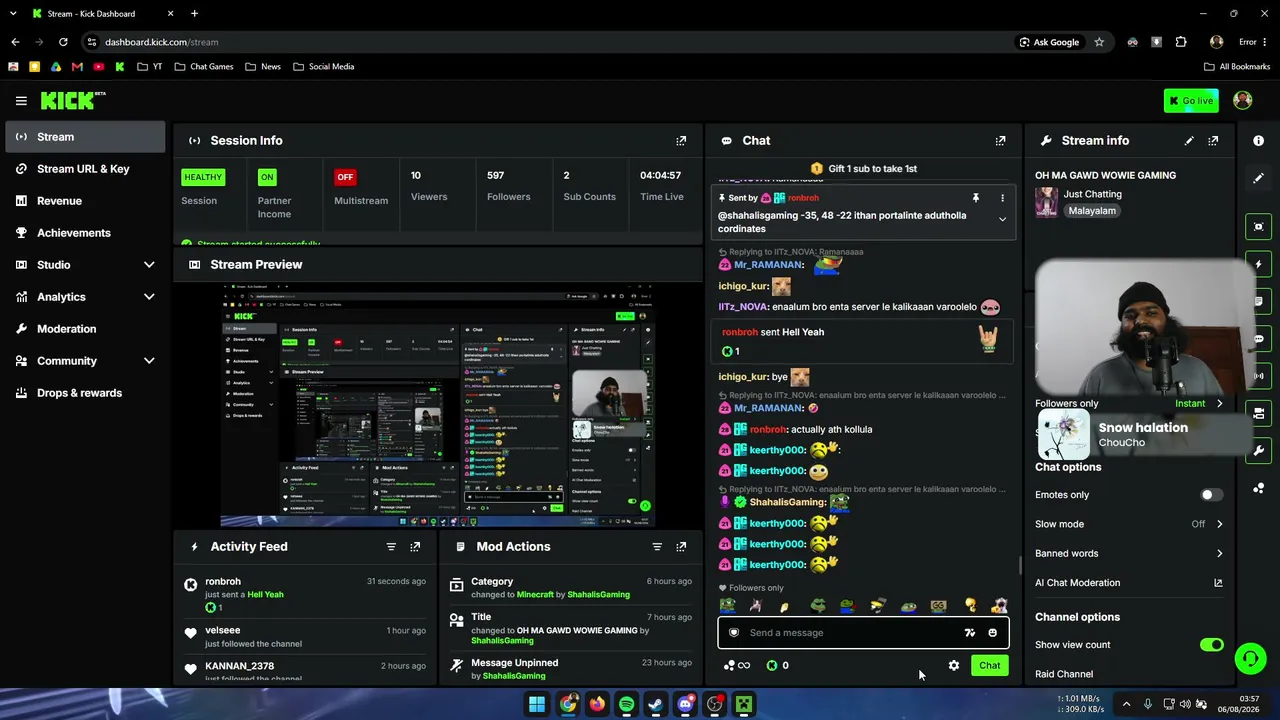Open the Achievements page

(x=85, y=233)
